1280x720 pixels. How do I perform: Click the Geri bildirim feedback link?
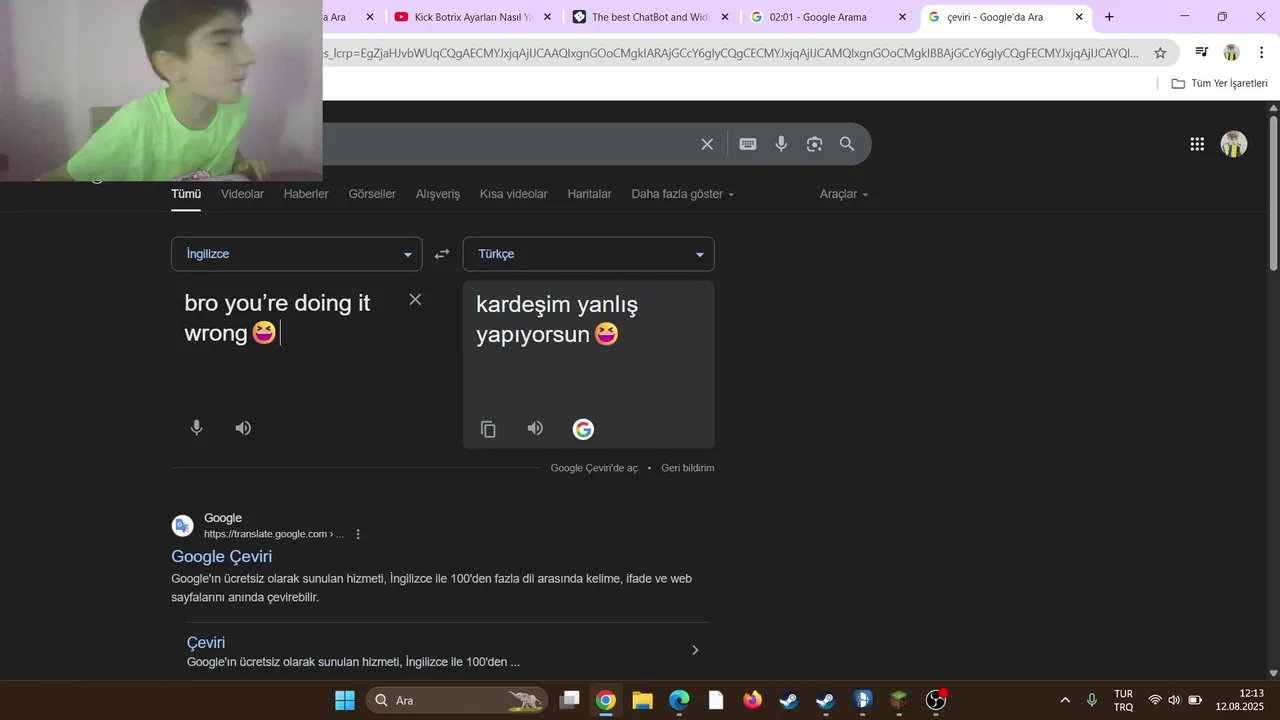click(x=688, y=468)
